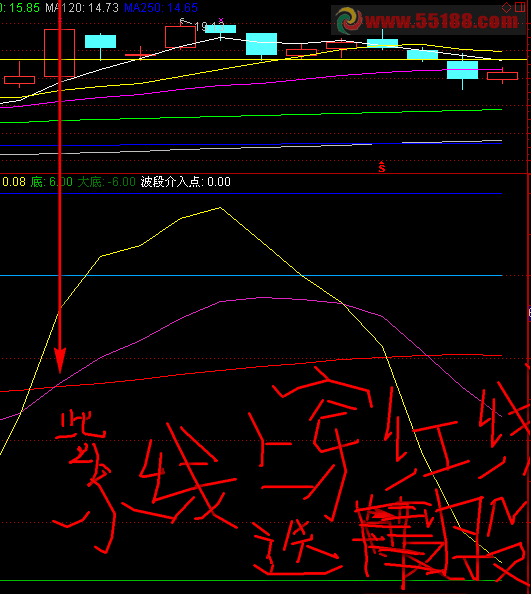Click the 波段介入点: 0.00 indicator label

pyautogui.click(x=186, y=182)
